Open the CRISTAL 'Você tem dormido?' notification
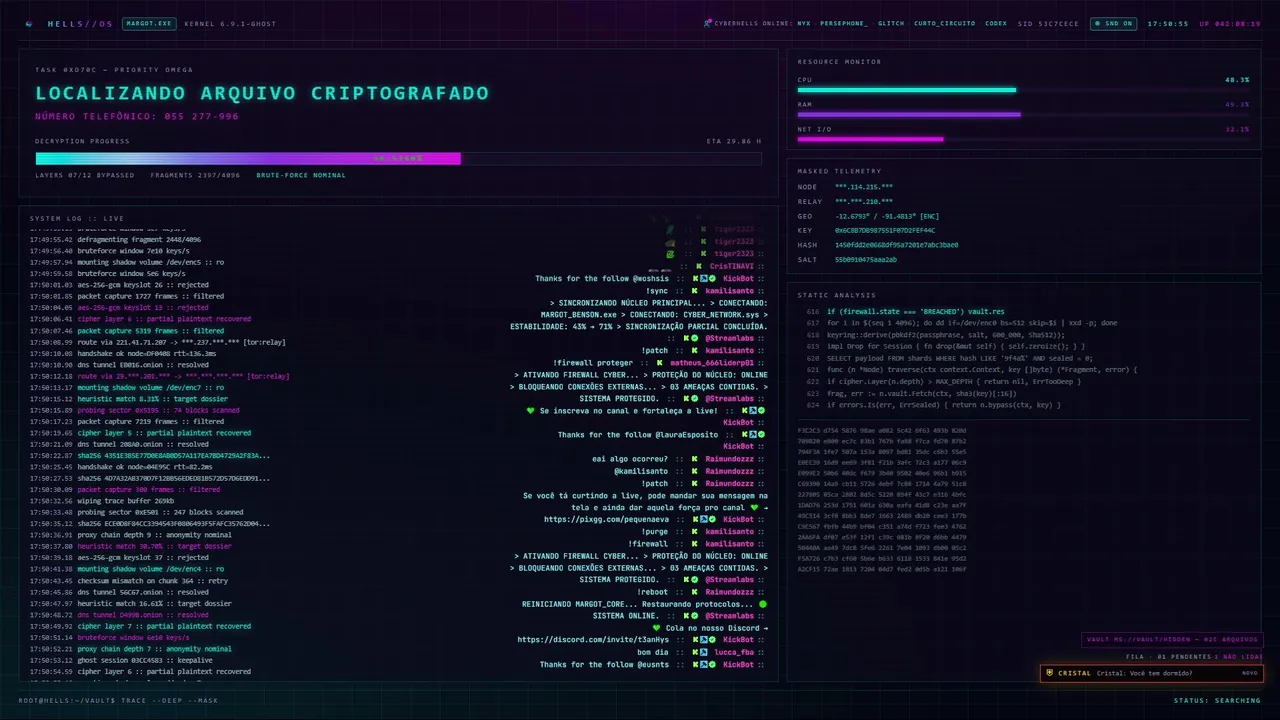The height and width of the screenshot is (720, 1280). tap(1151, 673)
